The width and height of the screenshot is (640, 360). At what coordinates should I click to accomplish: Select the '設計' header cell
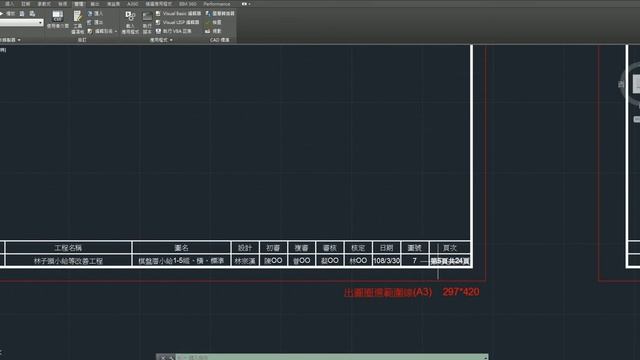click(x=245, y=248)
